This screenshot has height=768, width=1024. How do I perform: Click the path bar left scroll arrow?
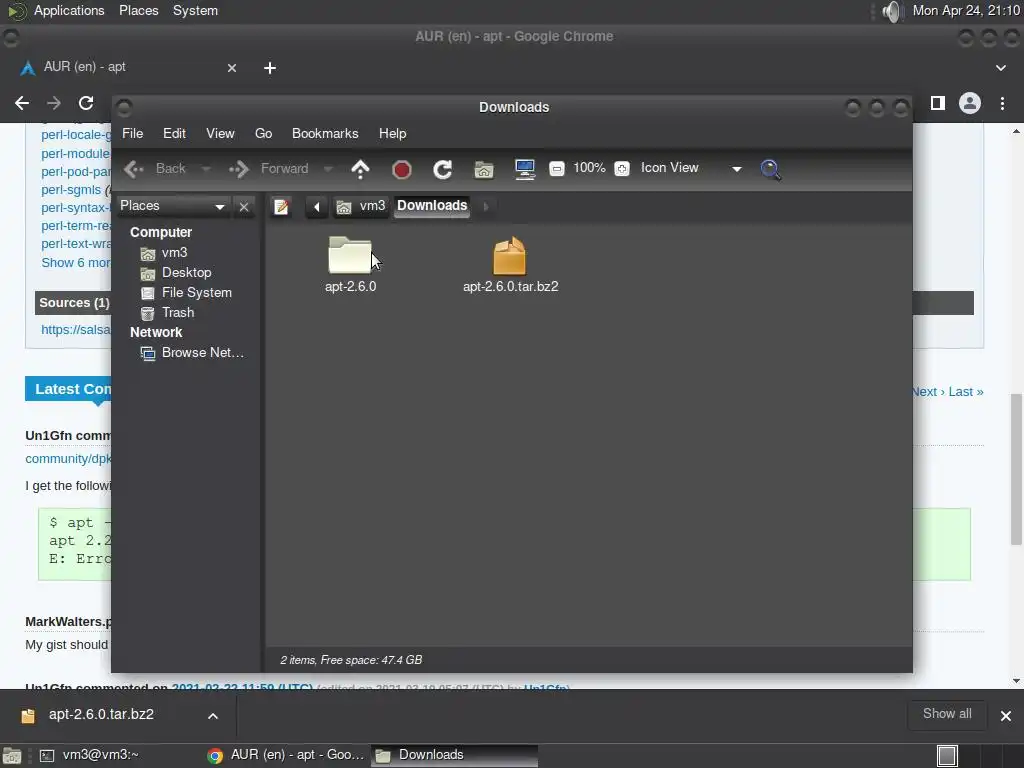click(317, 207)
